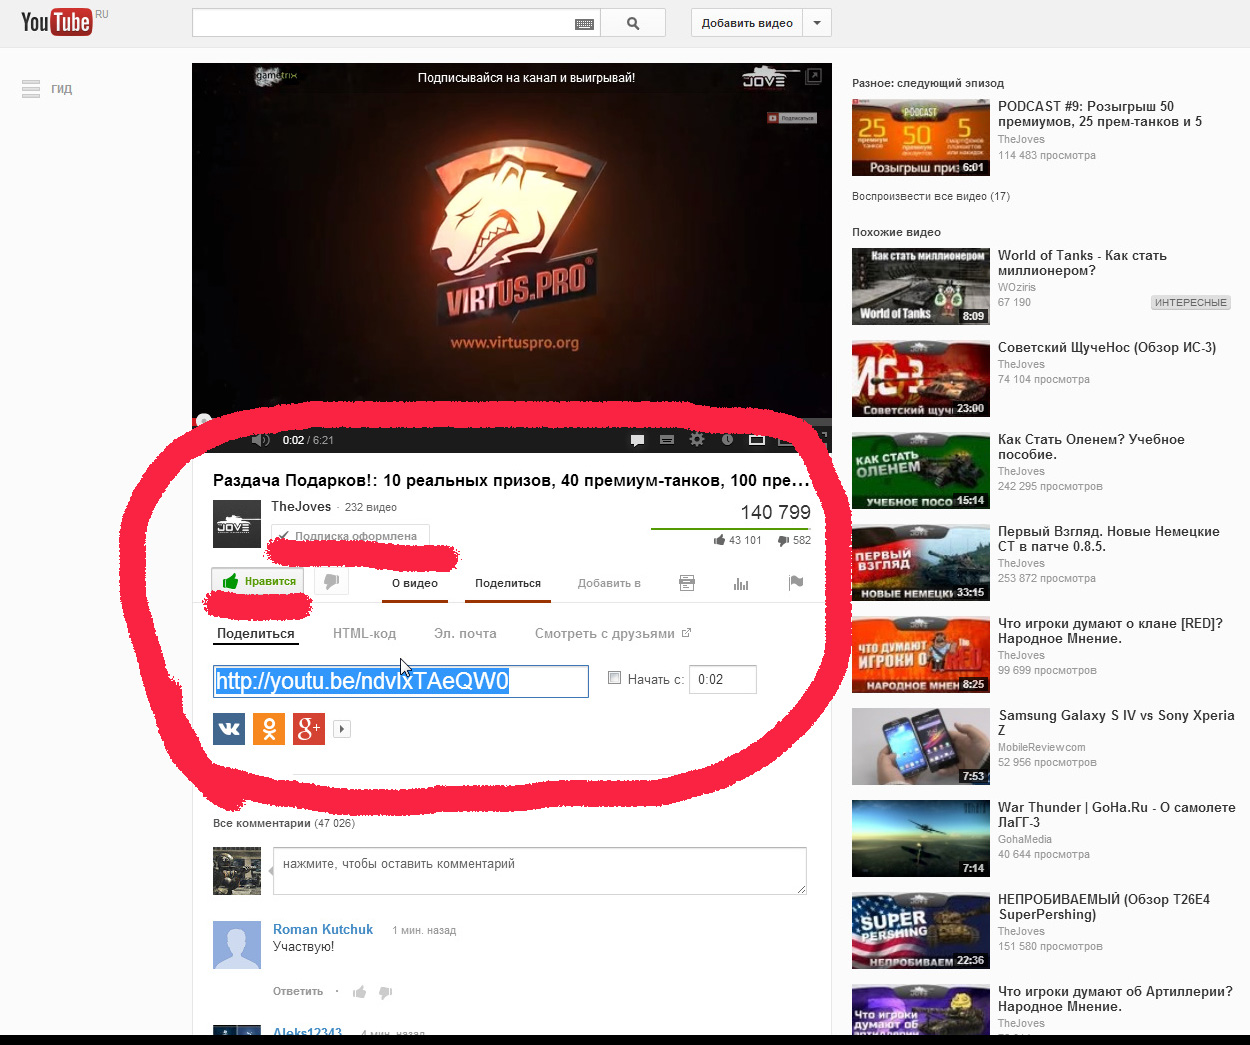Click 'Ответить' under Roman Kutchuk's comment
Image resolution: width=1250 pixels, height=1045 pixels.
(298, 991)
